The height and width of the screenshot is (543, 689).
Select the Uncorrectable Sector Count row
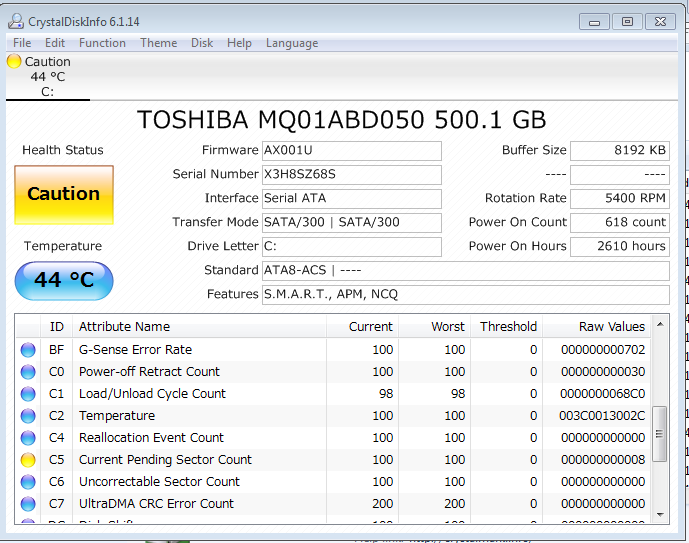333,482
